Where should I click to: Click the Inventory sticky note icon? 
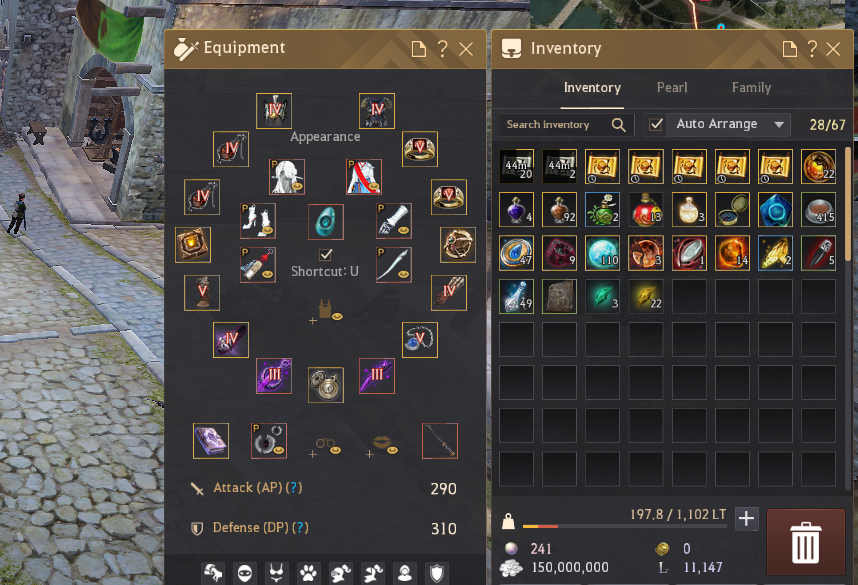[x=790, y=49]
